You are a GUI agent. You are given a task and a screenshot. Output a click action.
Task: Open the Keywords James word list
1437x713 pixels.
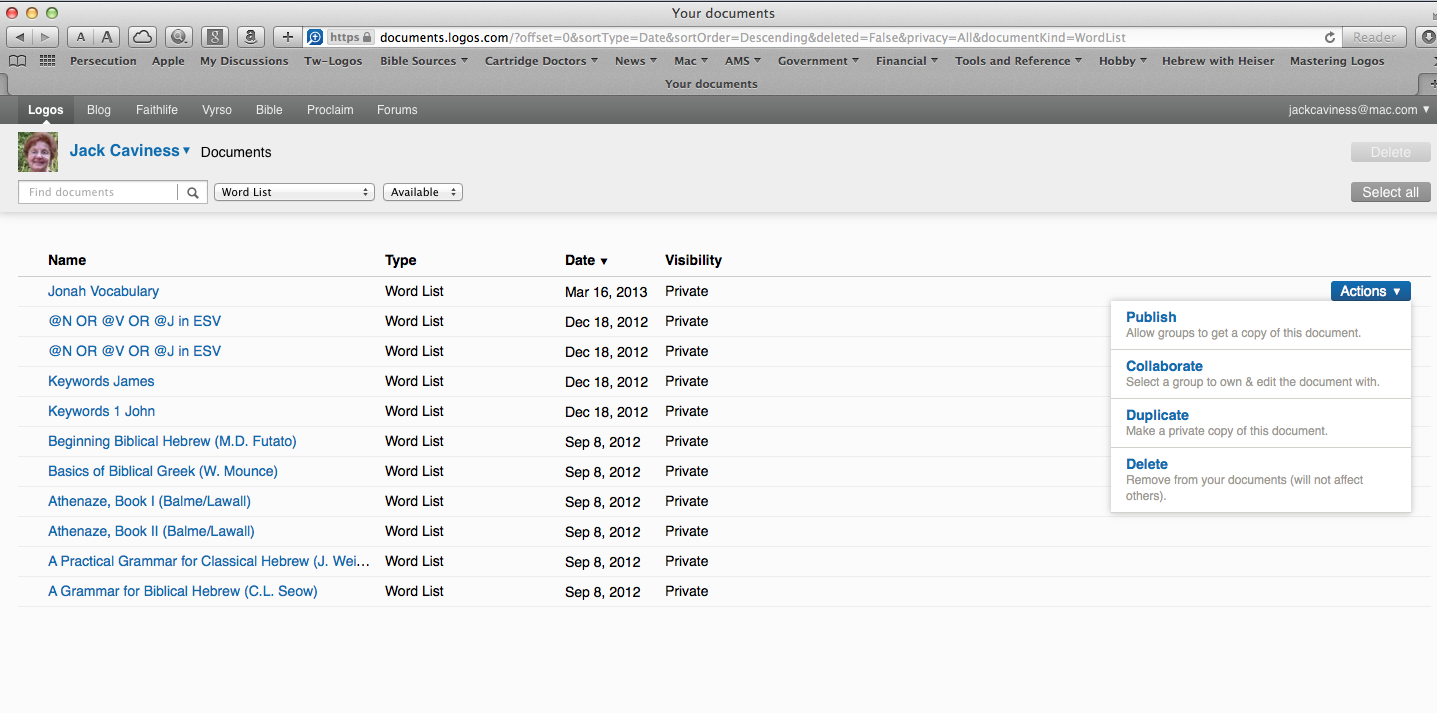(x=101, y=381)
